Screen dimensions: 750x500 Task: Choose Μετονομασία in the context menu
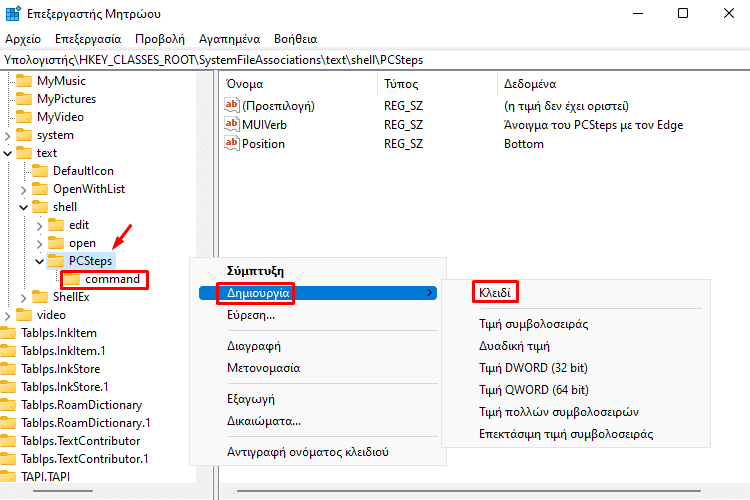(x=318, y=368)
